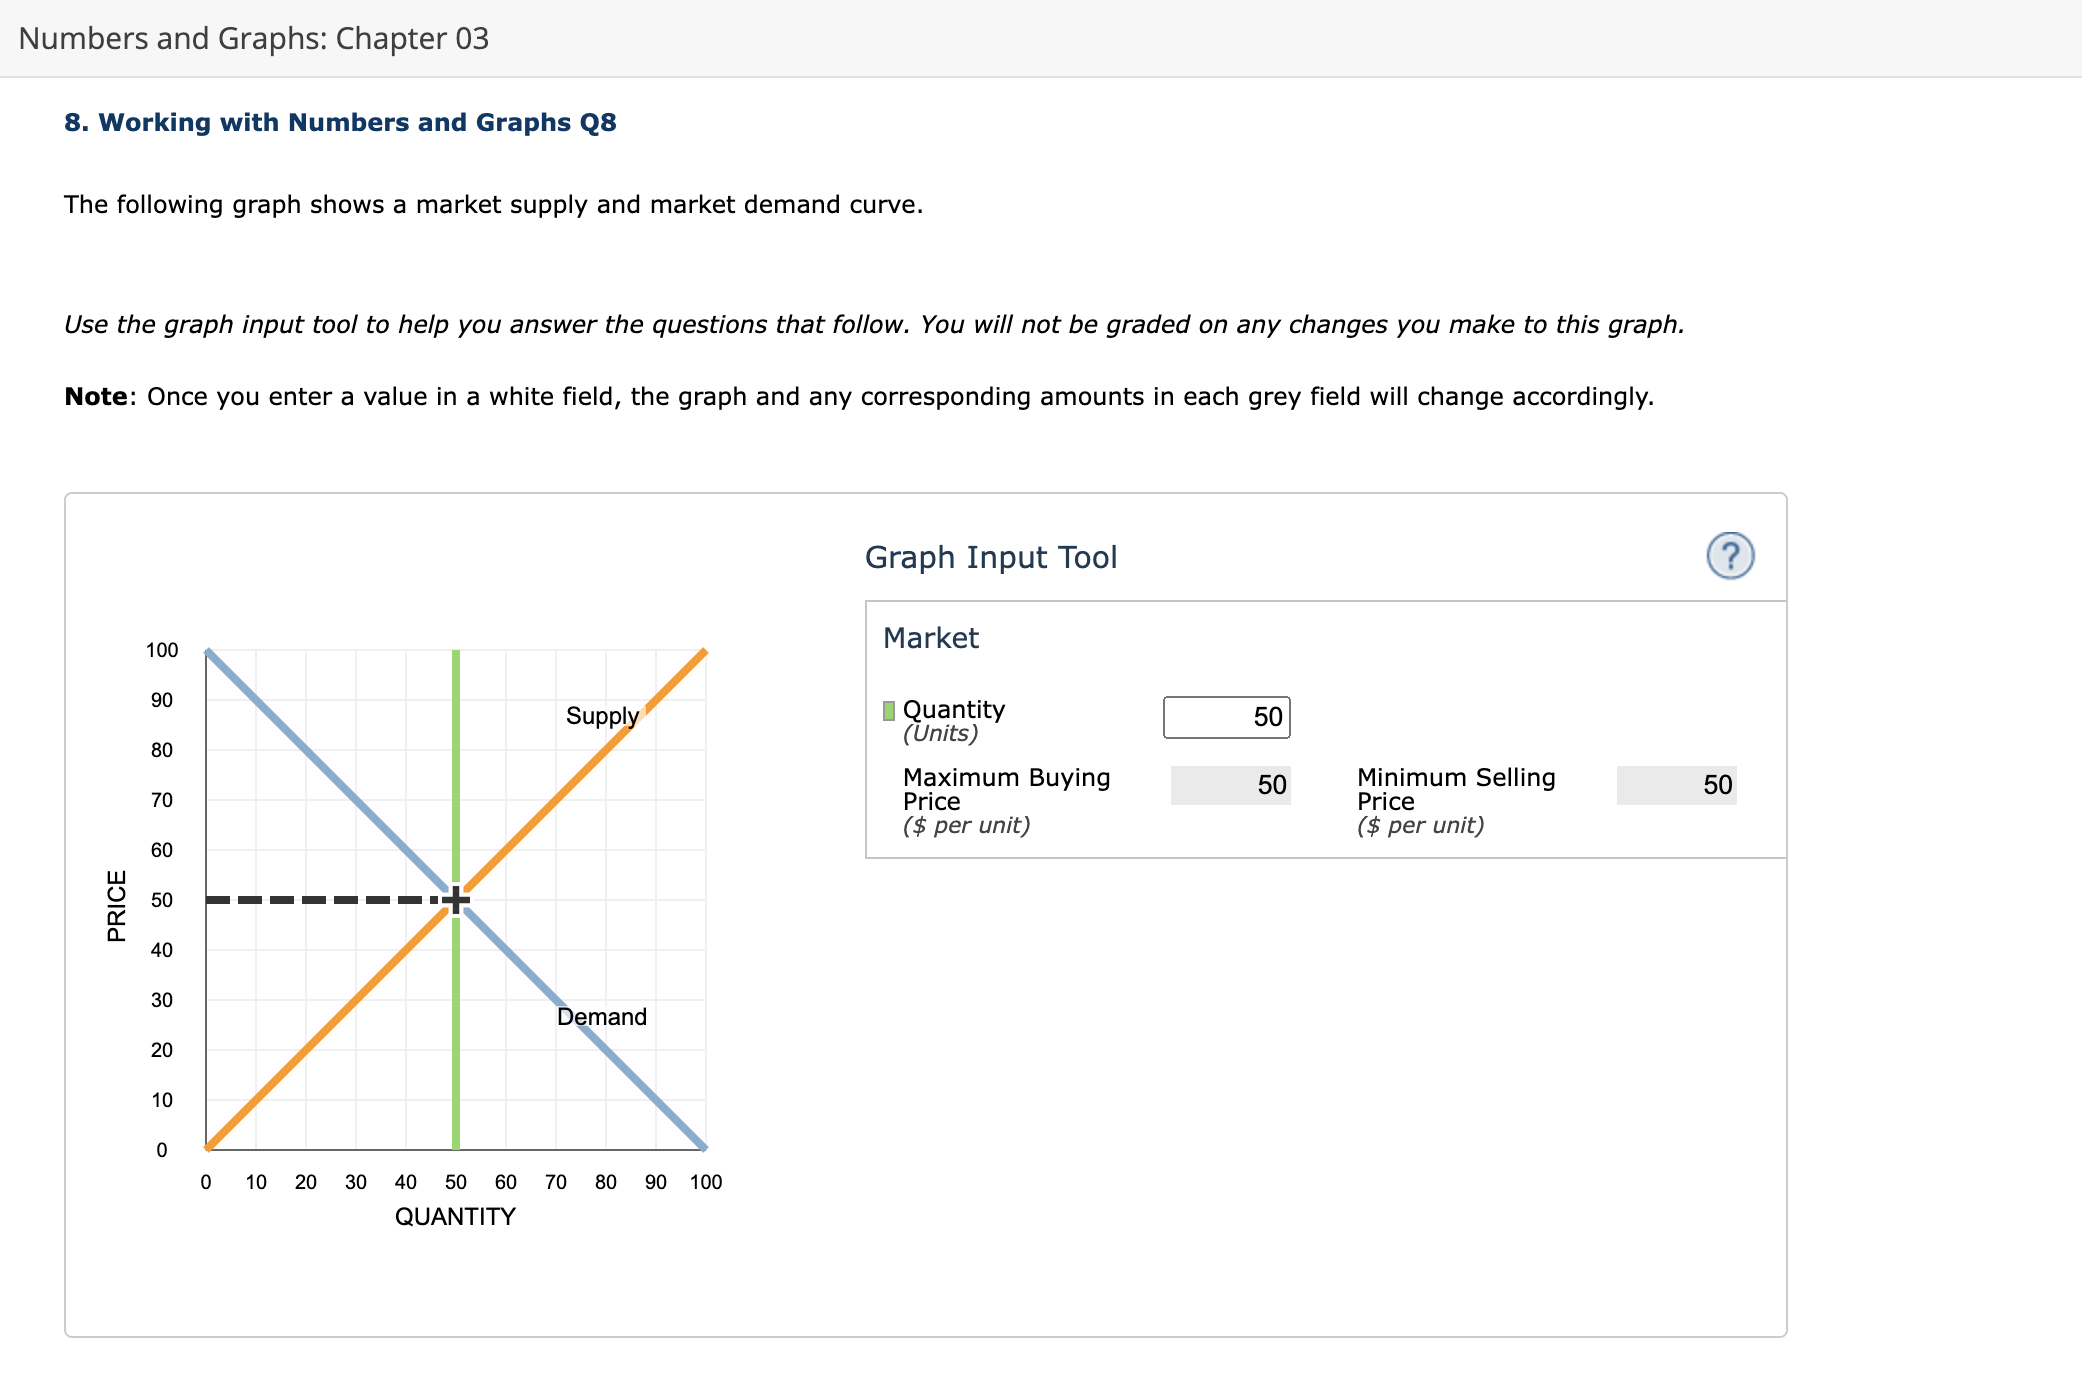Click the Maximum Buying Price grey field
Image resolution: width=2082 pixels, height=1390 pixels.
coord(1230,786)
